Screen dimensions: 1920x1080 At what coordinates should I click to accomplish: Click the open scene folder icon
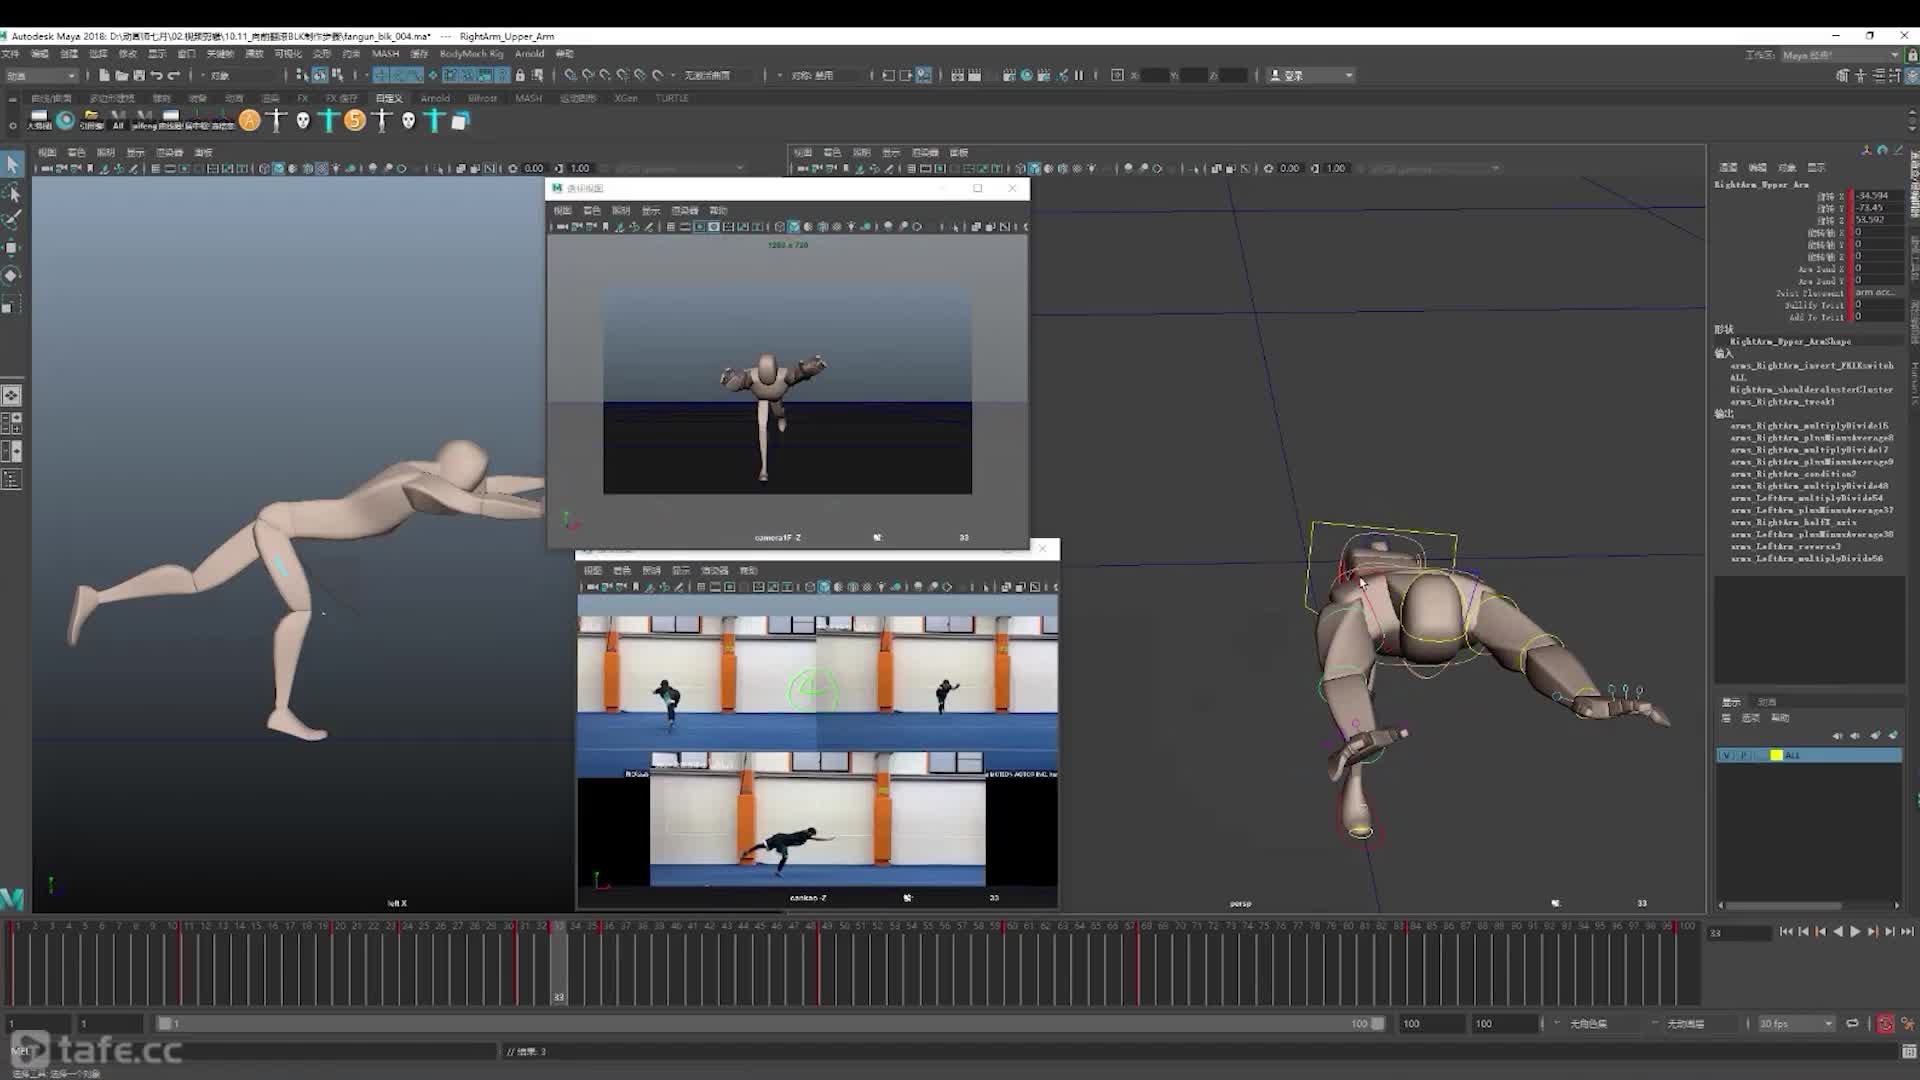(x=121, y=75)
